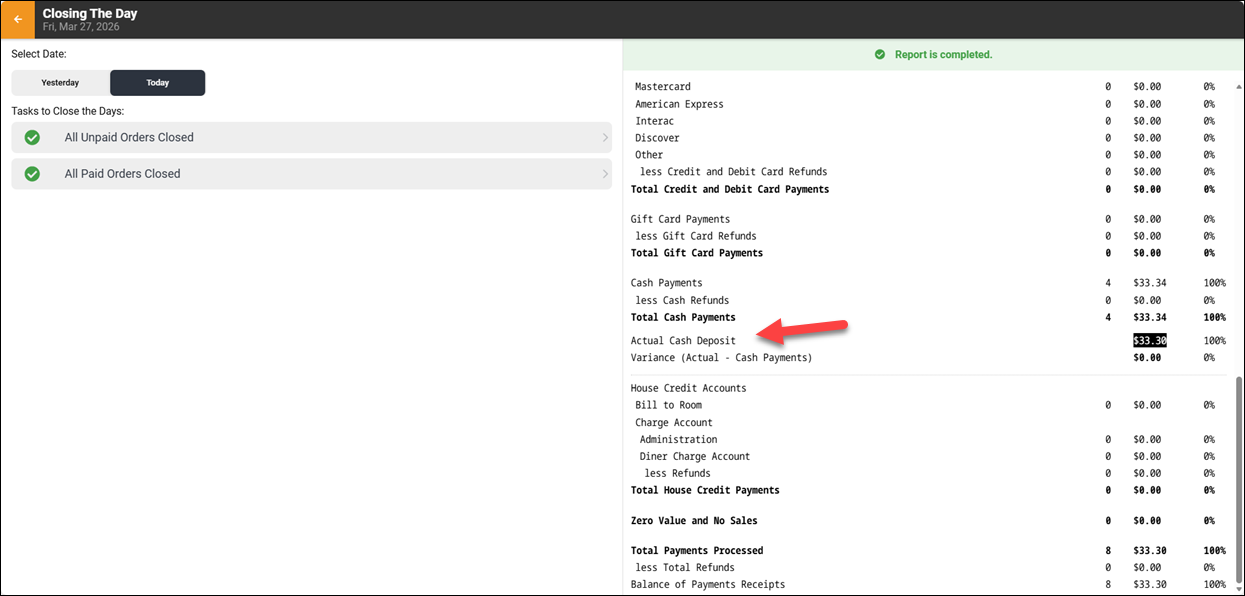Click Total Payments Processed label
This screenshot has width=1245, height=596.
697,551
